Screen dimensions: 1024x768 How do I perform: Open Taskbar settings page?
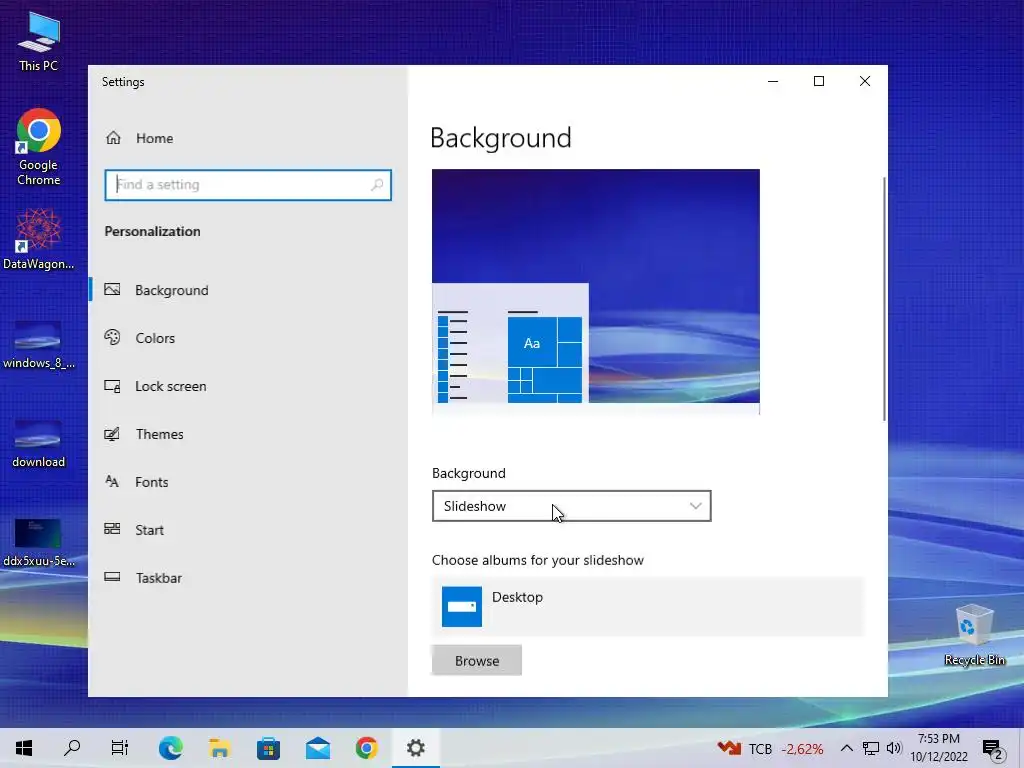(248, 578)
